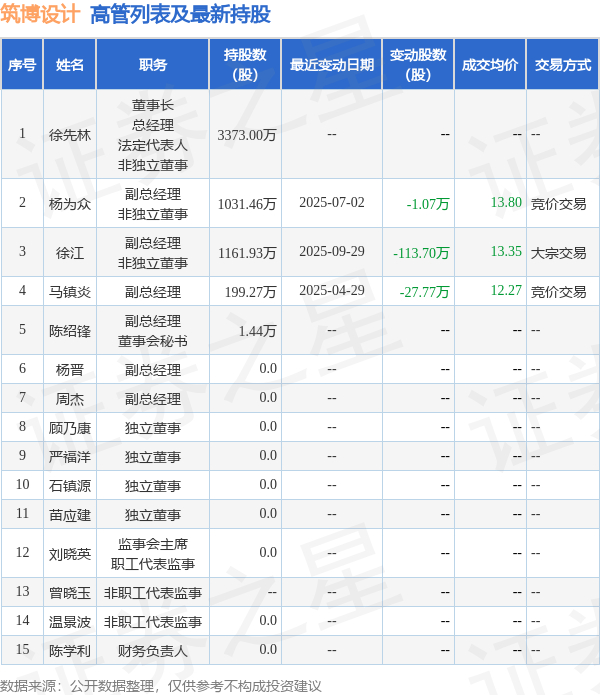Screen dimensions: 600x695
Task: Click 陈绍锋's 董事会秘书 position cell
Action: point(153,331)
